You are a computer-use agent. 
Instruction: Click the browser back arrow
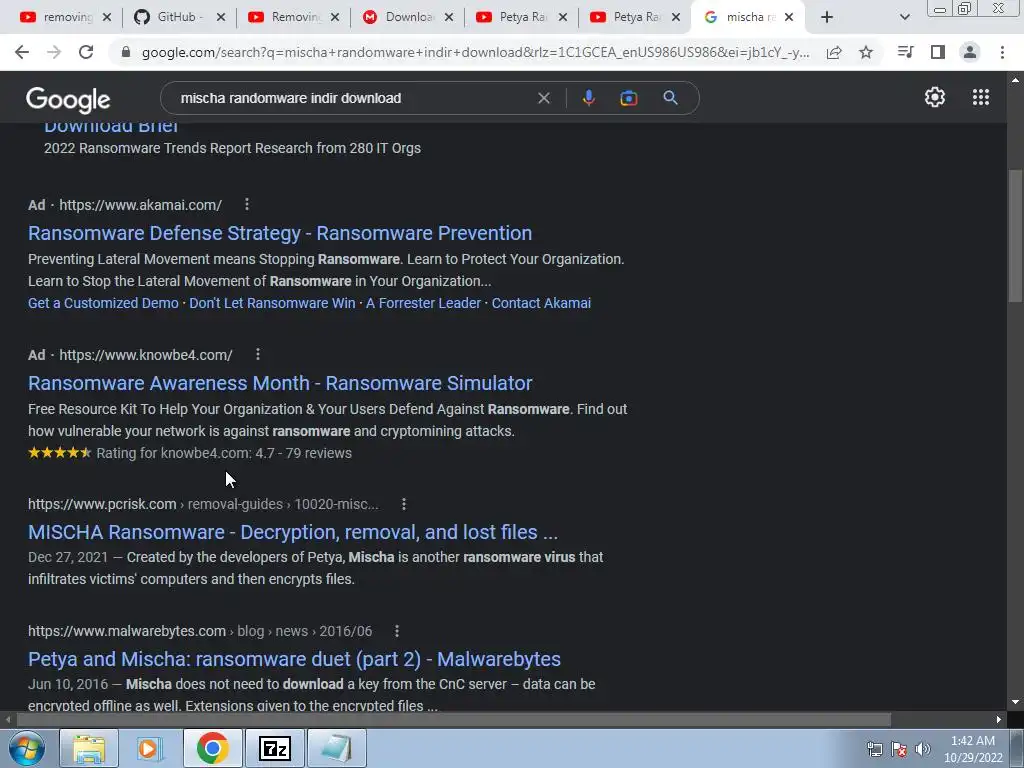pyautogui.click(x=22, y=52)
